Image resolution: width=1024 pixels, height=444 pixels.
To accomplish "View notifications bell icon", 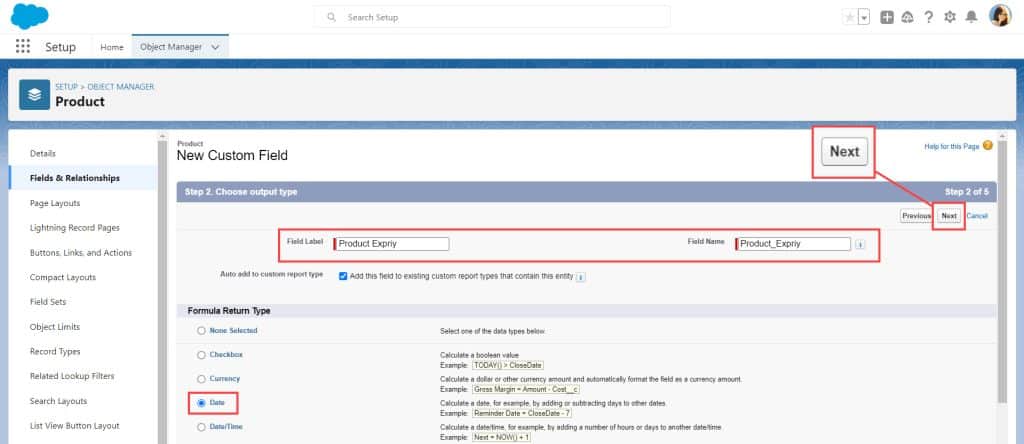I will click(x=971, y=18).
